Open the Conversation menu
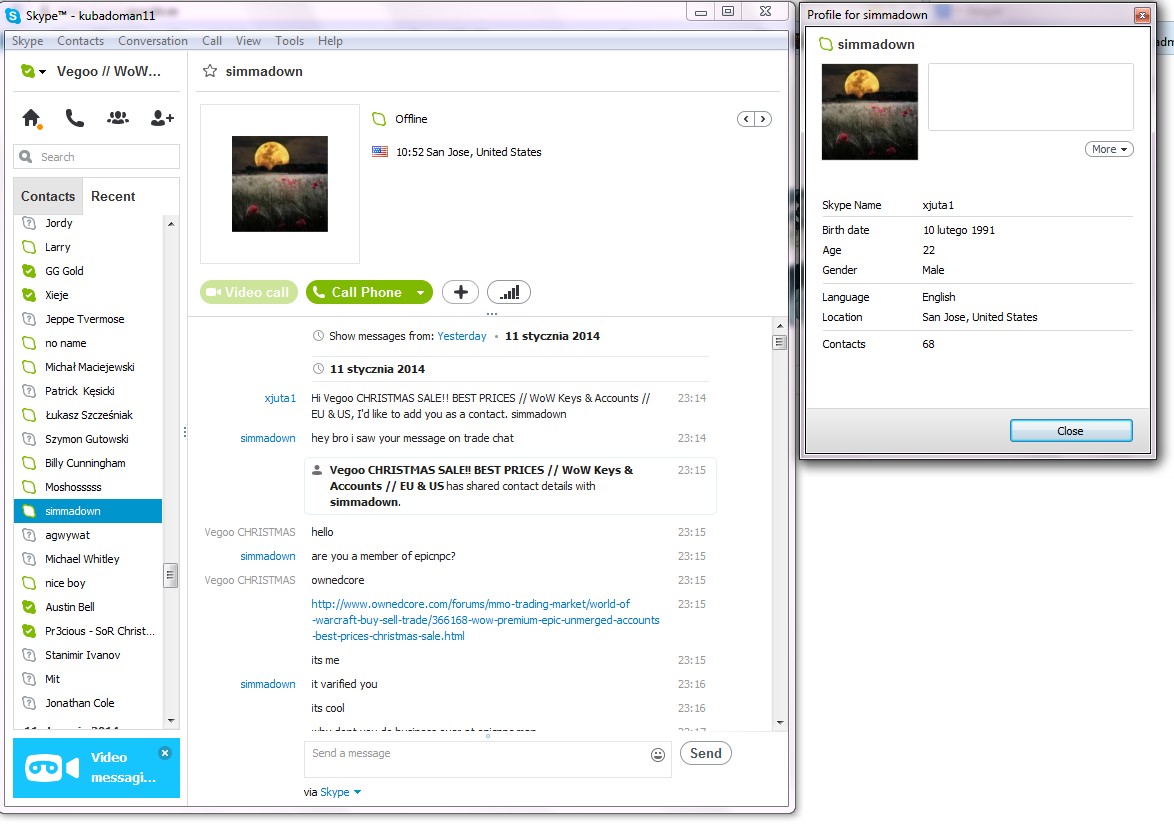The width and height of the screenshot is (1174, 824). (153, 40)
